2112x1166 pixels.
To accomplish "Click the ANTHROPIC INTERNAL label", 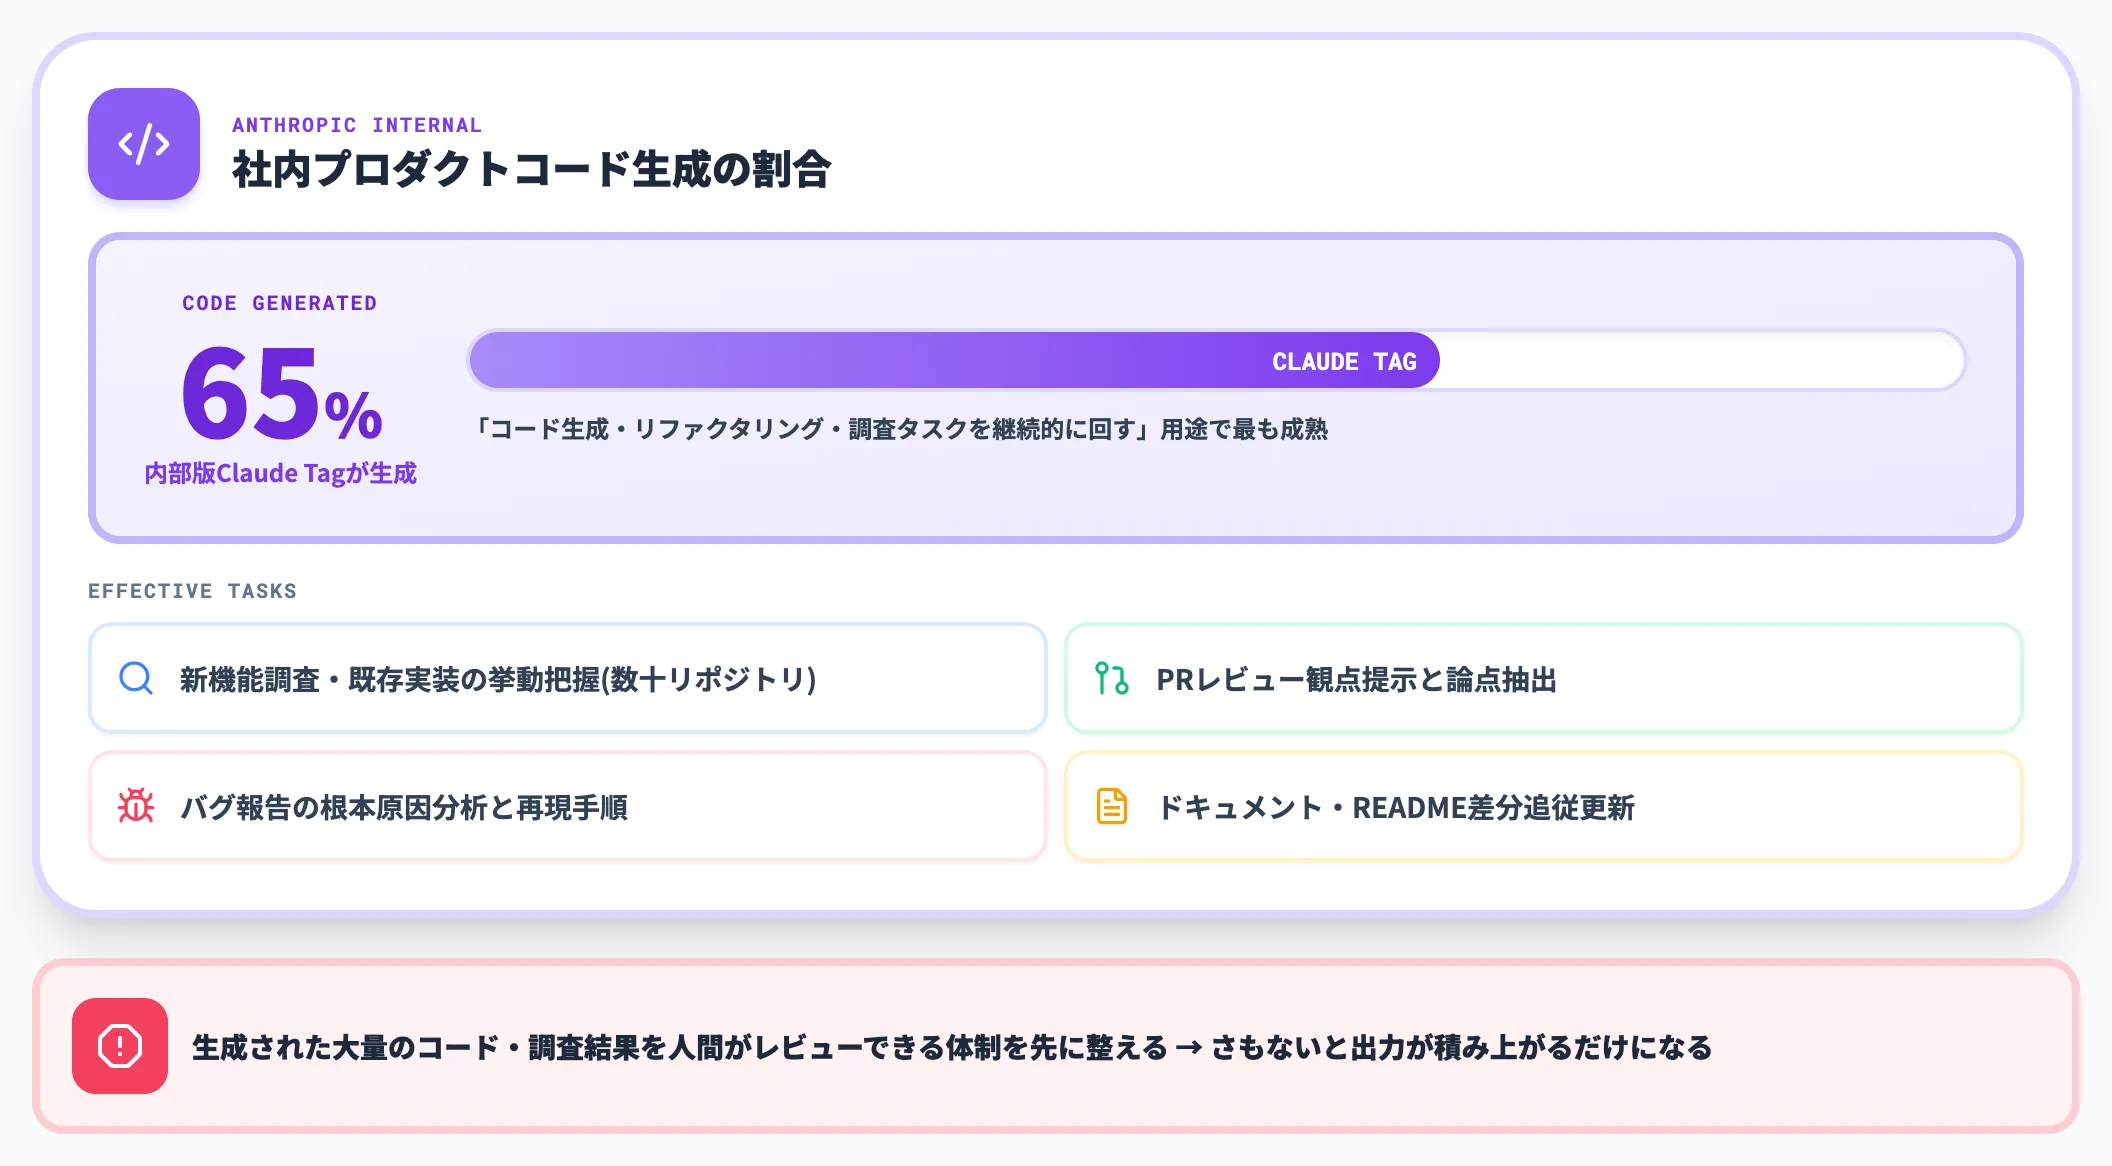I will click(x=357, y=125).
